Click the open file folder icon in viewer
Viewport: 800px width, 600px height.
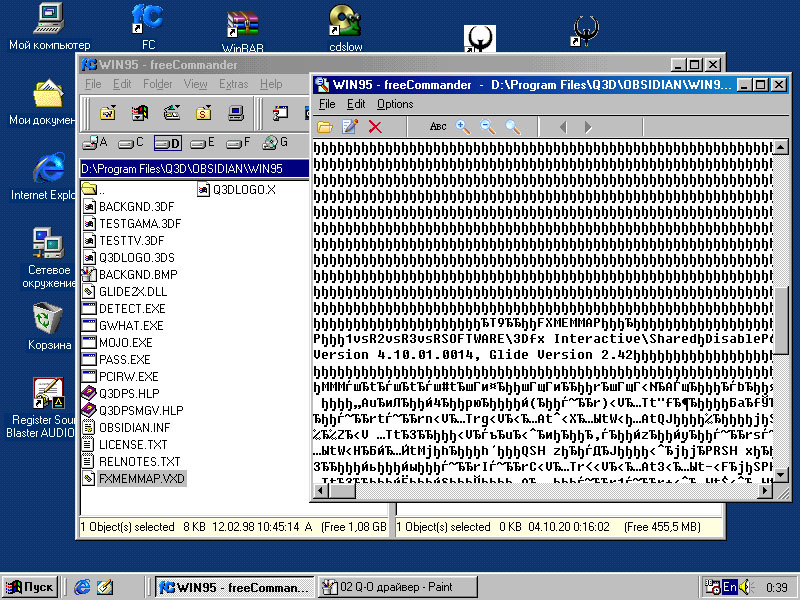324,127
